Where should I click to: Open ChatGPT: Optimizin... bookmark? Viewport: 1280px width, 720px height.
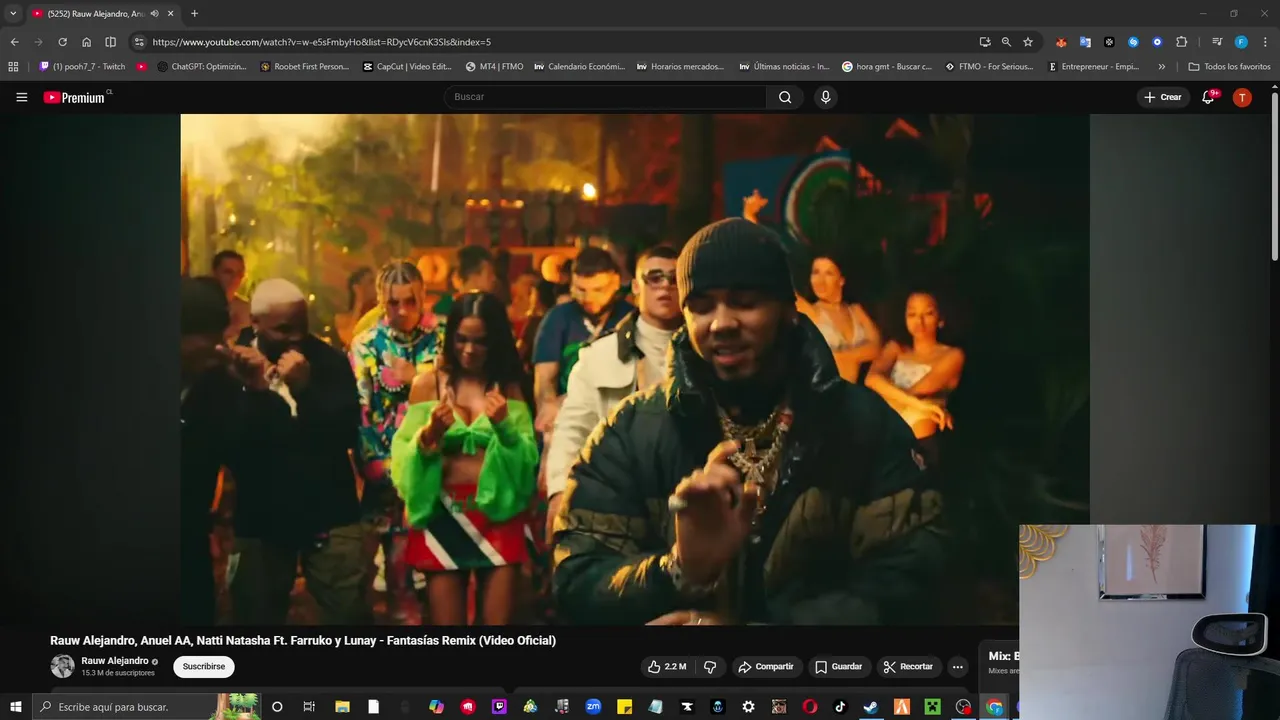pyautogui.click(x=203, y=67)
